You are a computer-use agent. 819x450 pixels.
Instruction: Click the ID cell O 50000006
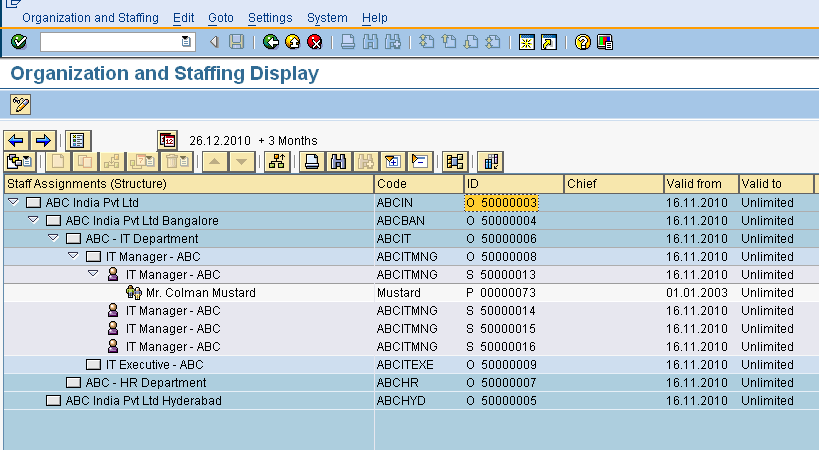click(501, 239)
